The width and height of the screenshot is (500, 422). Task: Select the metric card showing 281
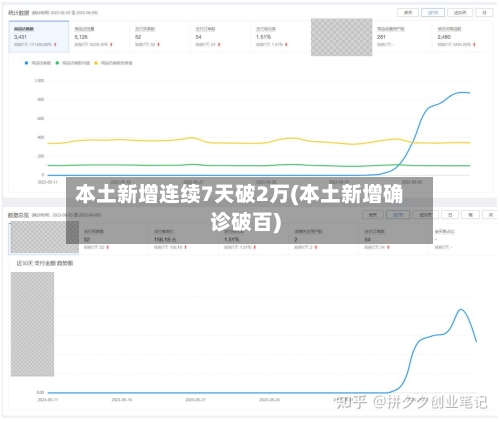(402, 37)
